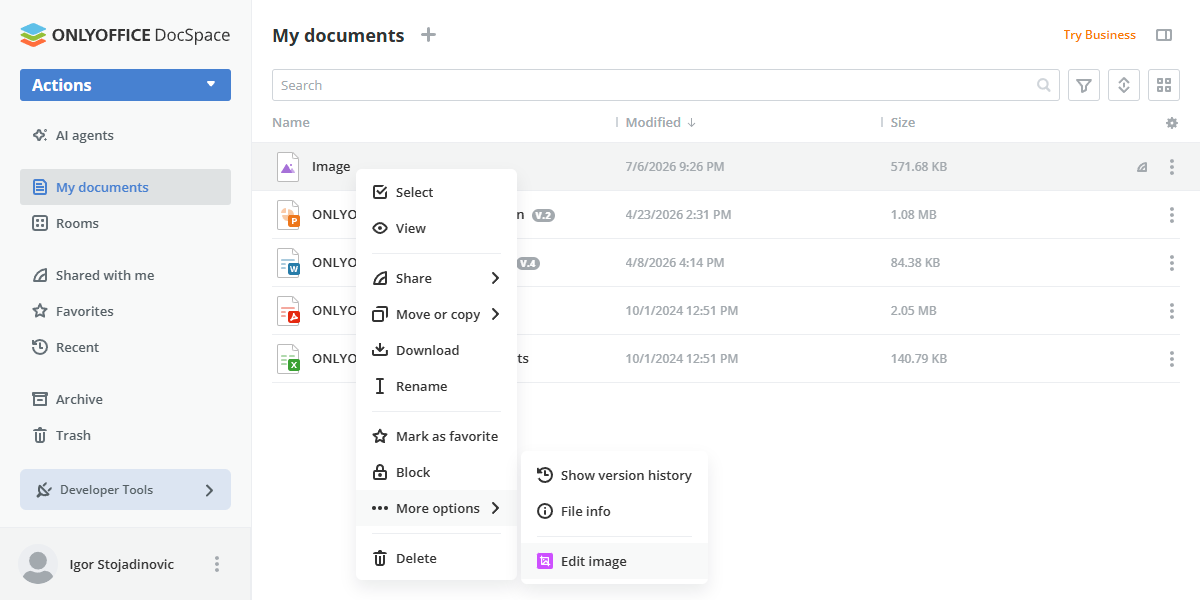Image resolution: width=1200 pixels, height=600 pixels.
Task: Choose Select in context menu
Action: (x=436, y=192)
